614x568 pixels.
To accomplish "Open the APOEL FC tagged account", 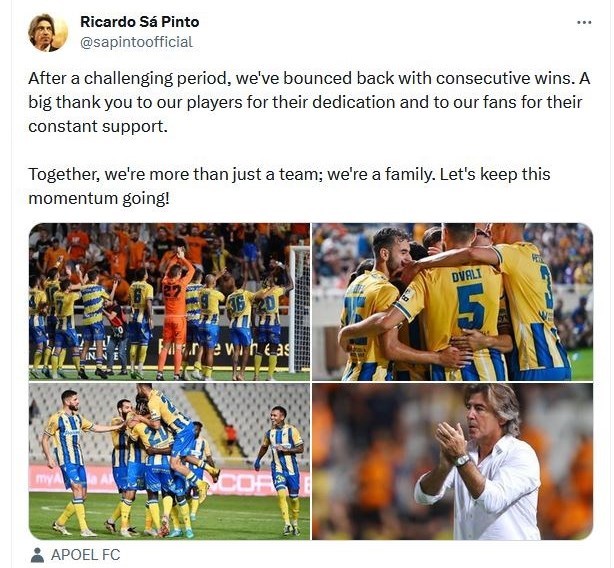I will coord(85,555).
